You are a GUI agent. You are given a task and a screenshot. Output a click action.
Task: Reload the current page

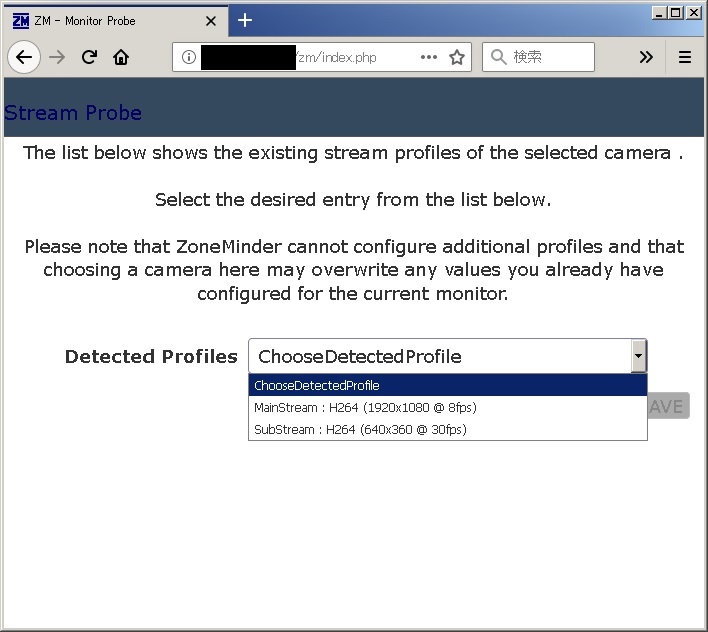pyautogui.click(x=89, y=57)
